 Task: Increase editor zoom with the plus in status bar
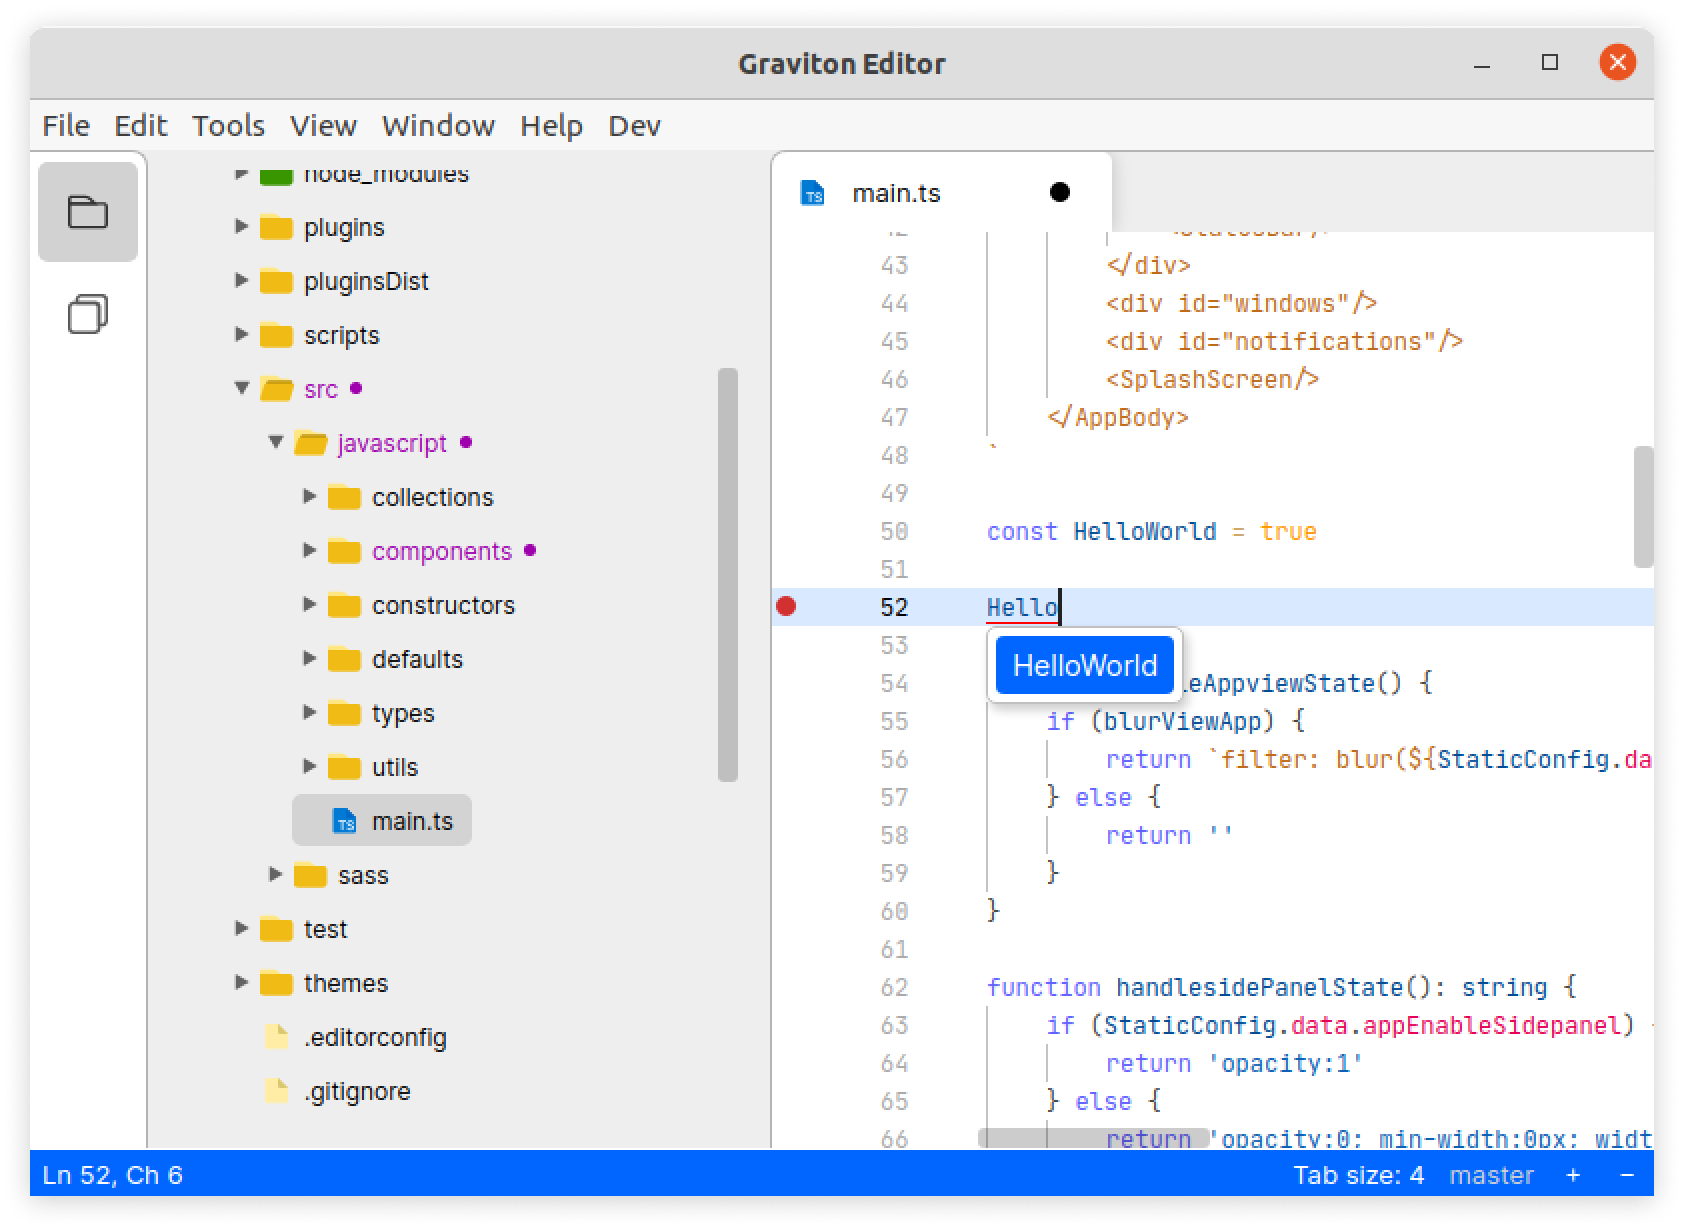pyautogui.click(x=1573, y=1175)
